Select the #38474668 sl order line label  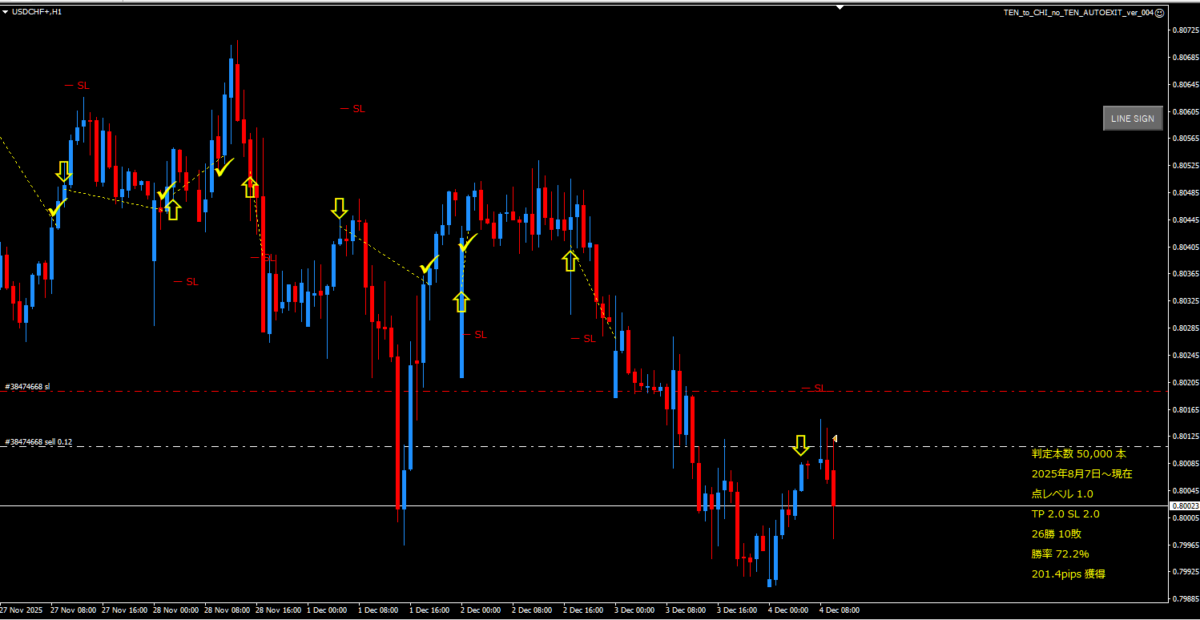27,386
